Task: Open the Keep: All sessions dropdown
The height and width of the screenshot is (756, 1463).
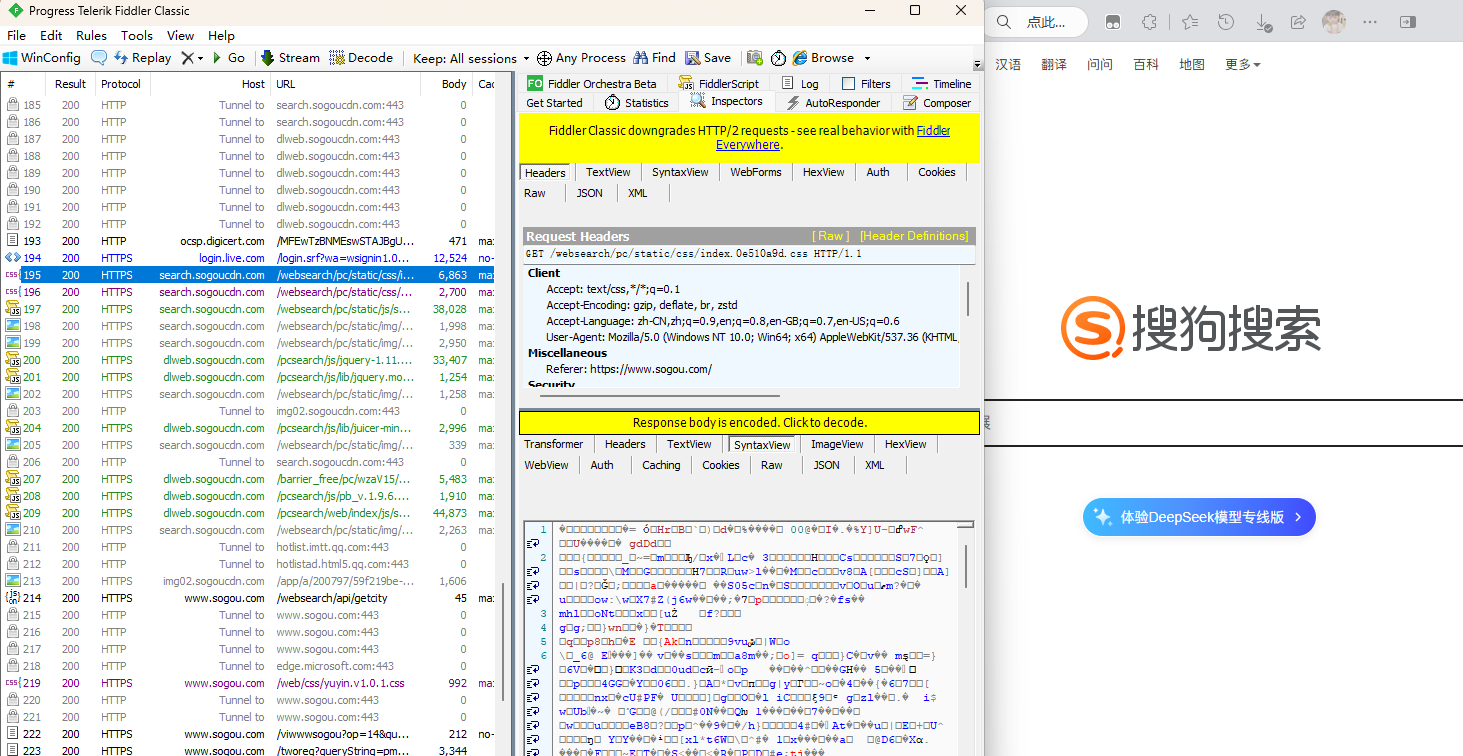Action: point(471,58)
